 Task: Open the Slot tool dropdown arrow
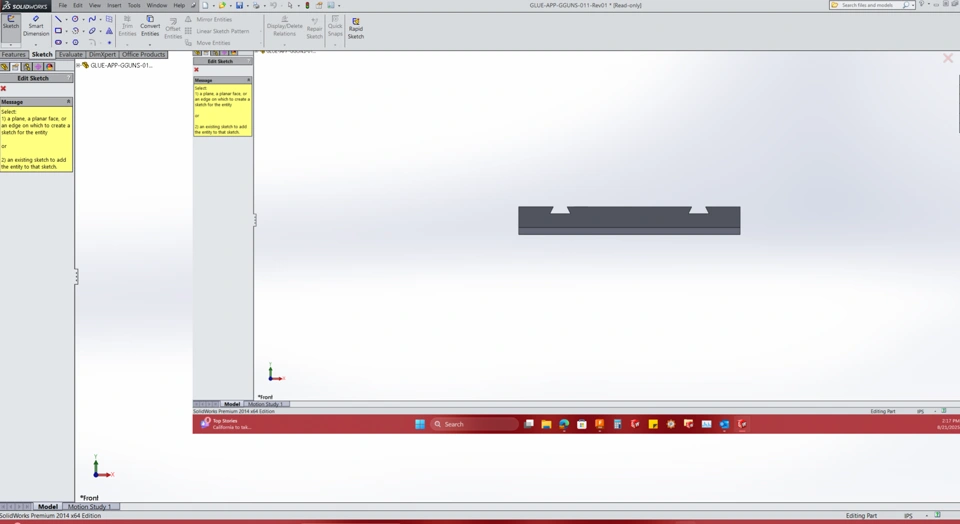click(66, 43)
